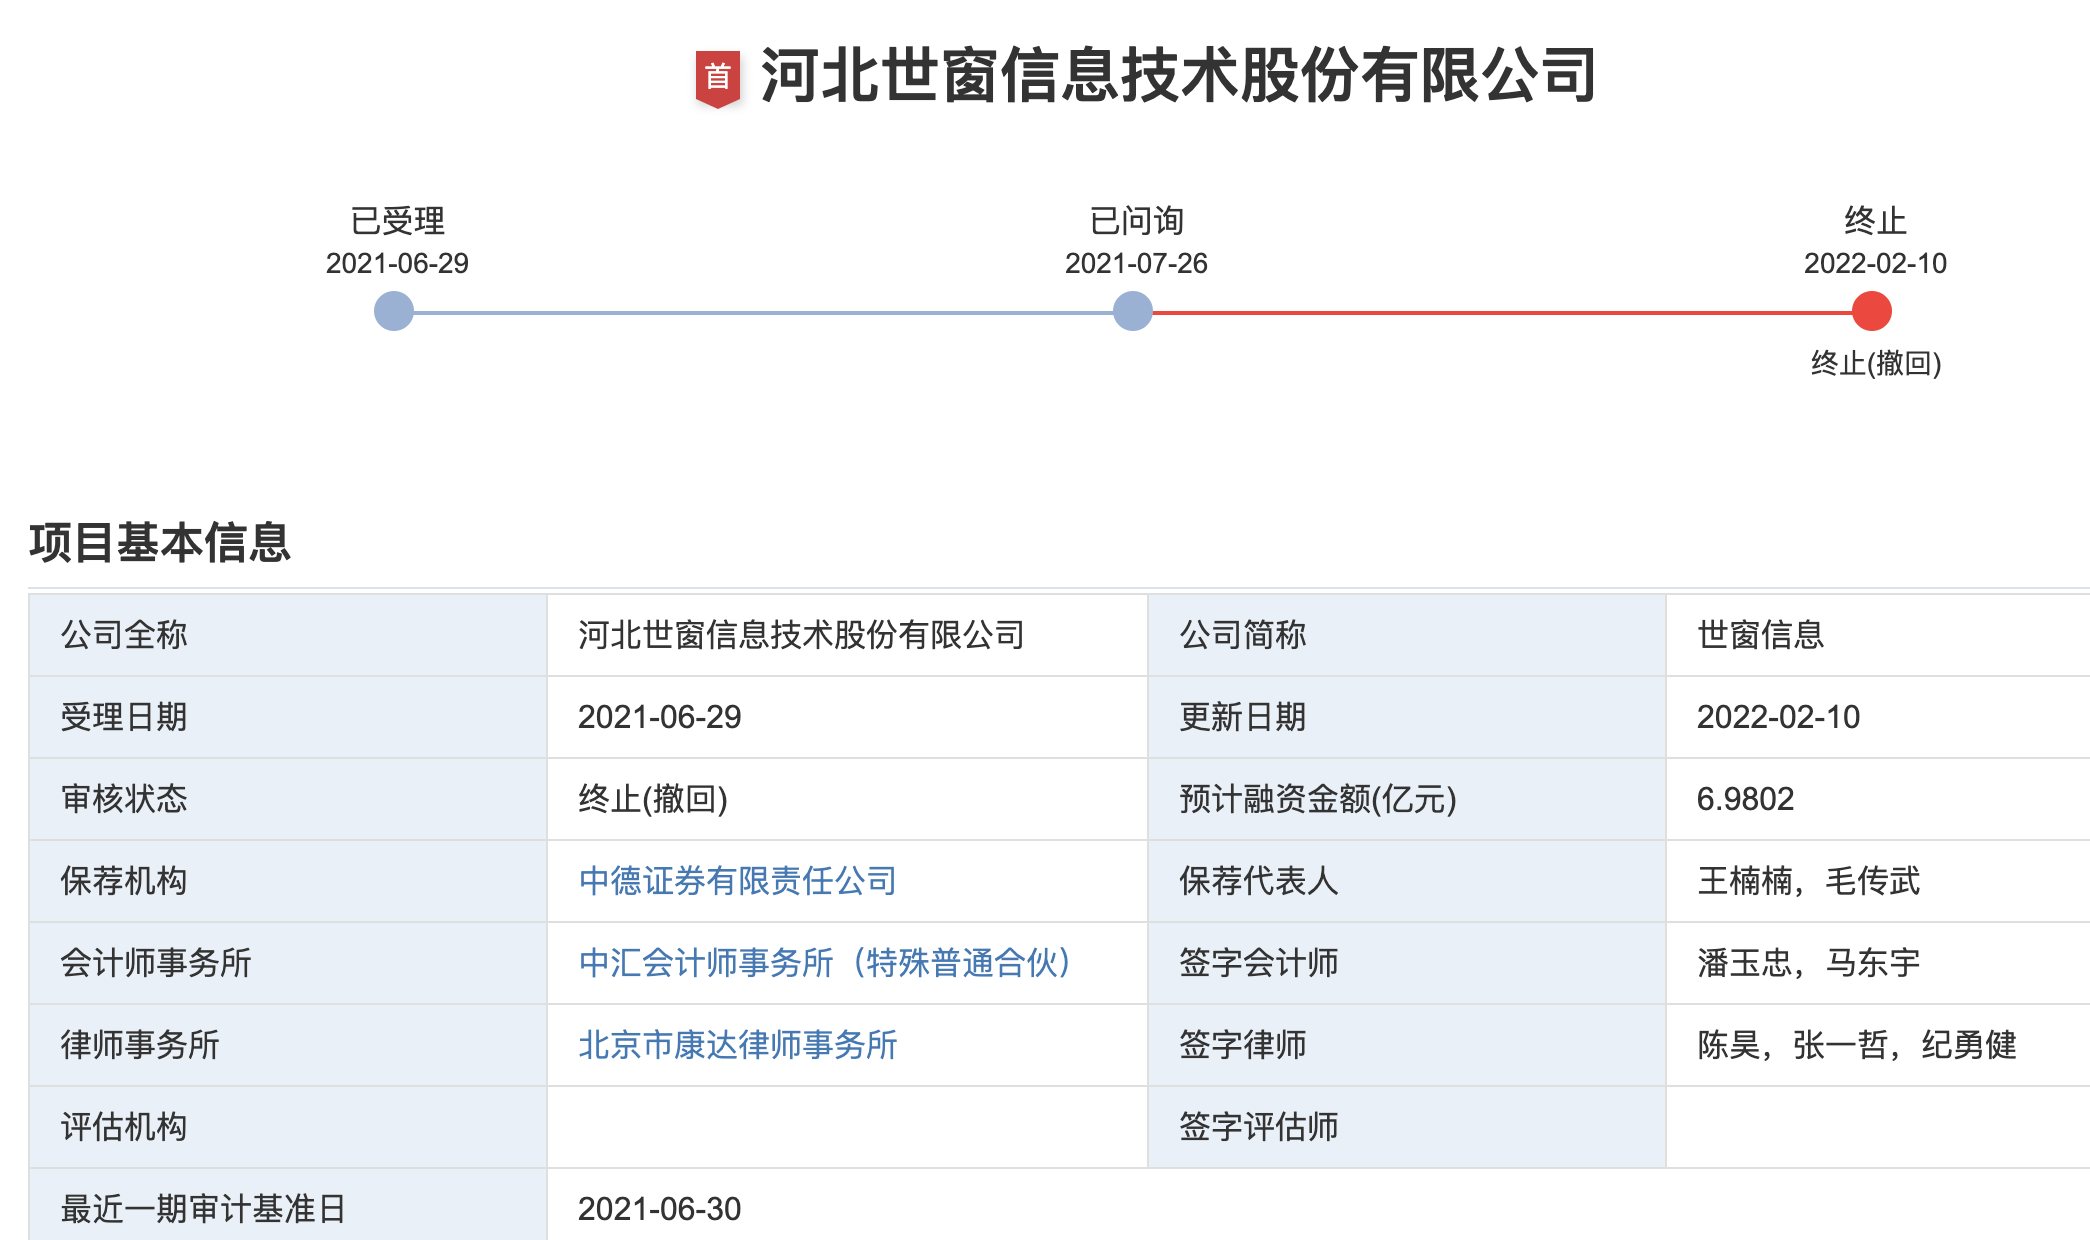Click the 评估机构 label cell

tap(288, 1127)
